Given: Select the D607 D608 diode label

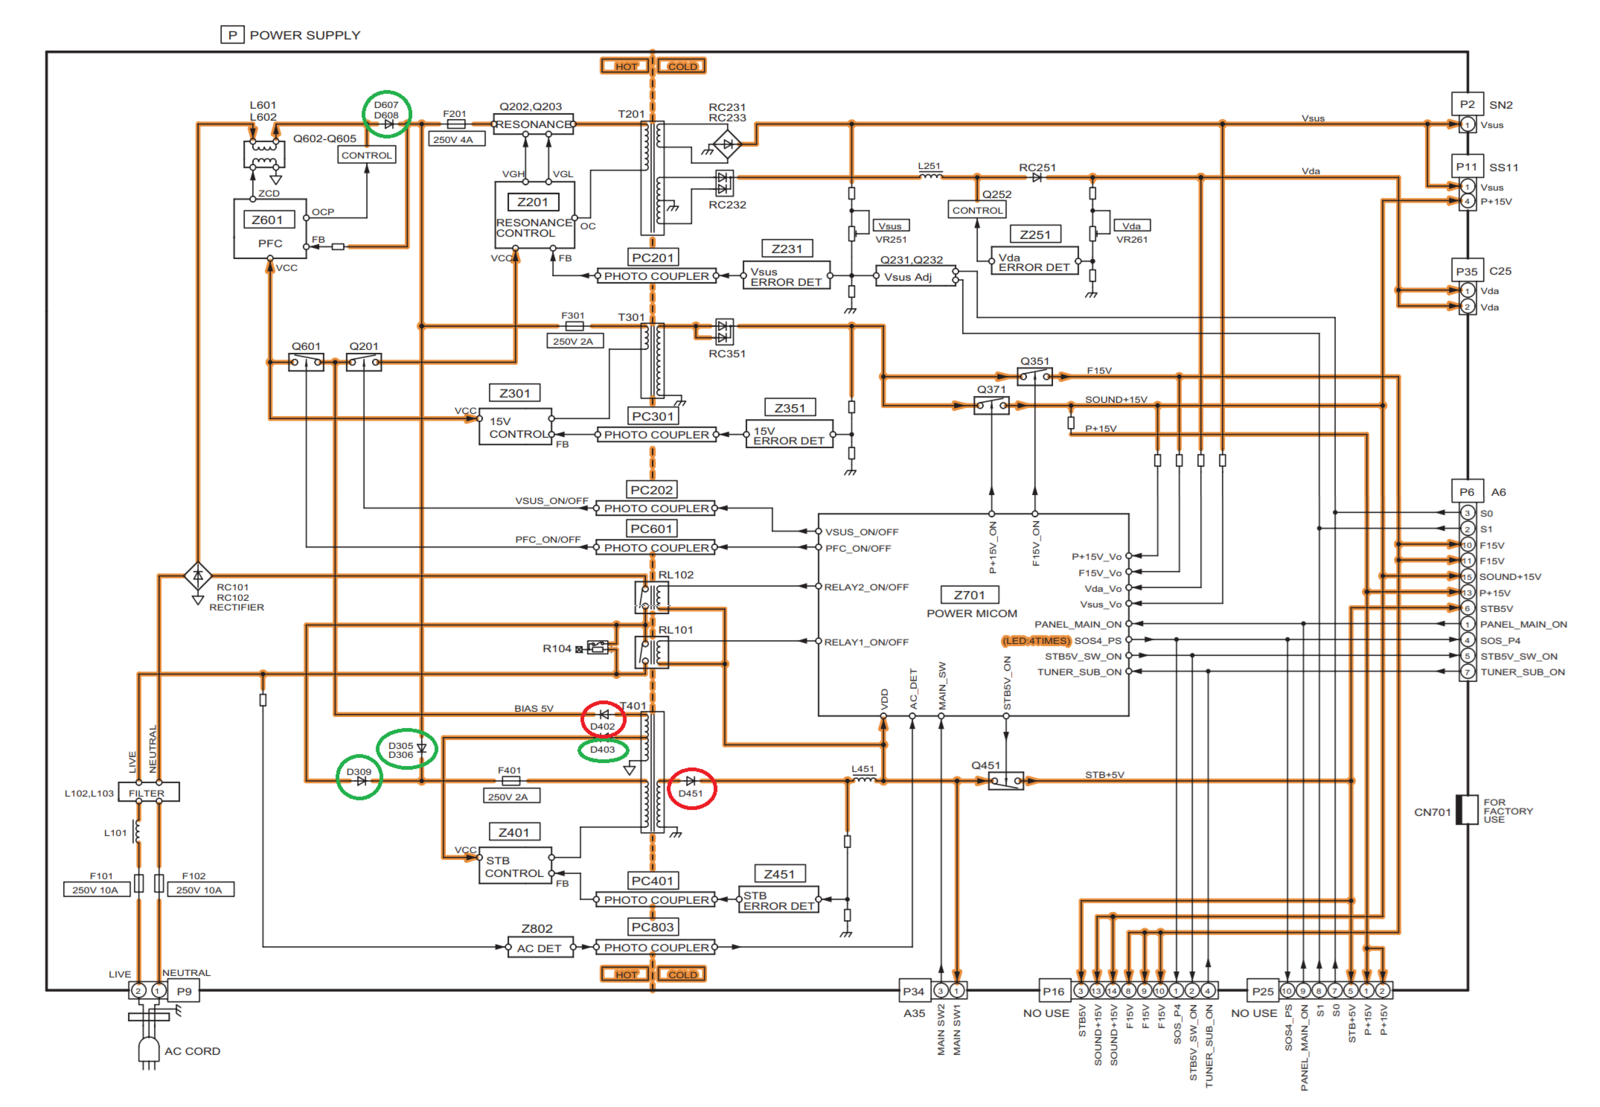Looking at the screenshot, I should coord(386,110).
